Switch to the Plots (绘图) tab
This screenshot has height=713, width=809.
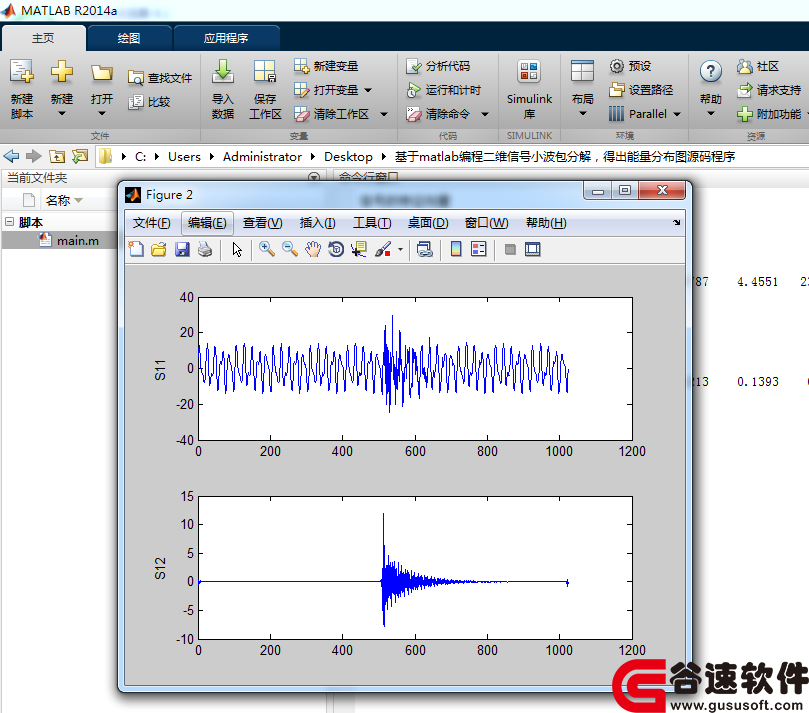point(128,38)
